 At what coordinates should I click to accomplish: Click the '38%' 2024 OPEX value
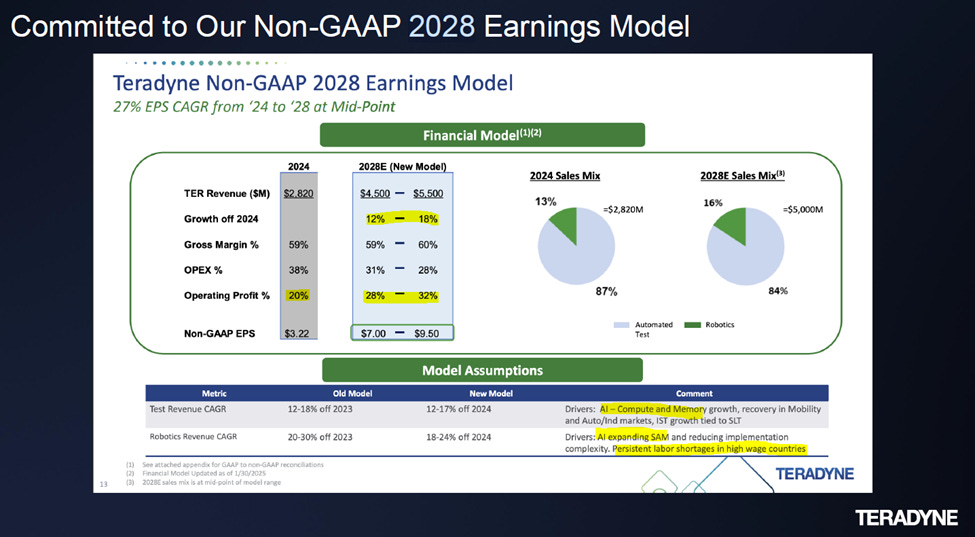[298, 270]
